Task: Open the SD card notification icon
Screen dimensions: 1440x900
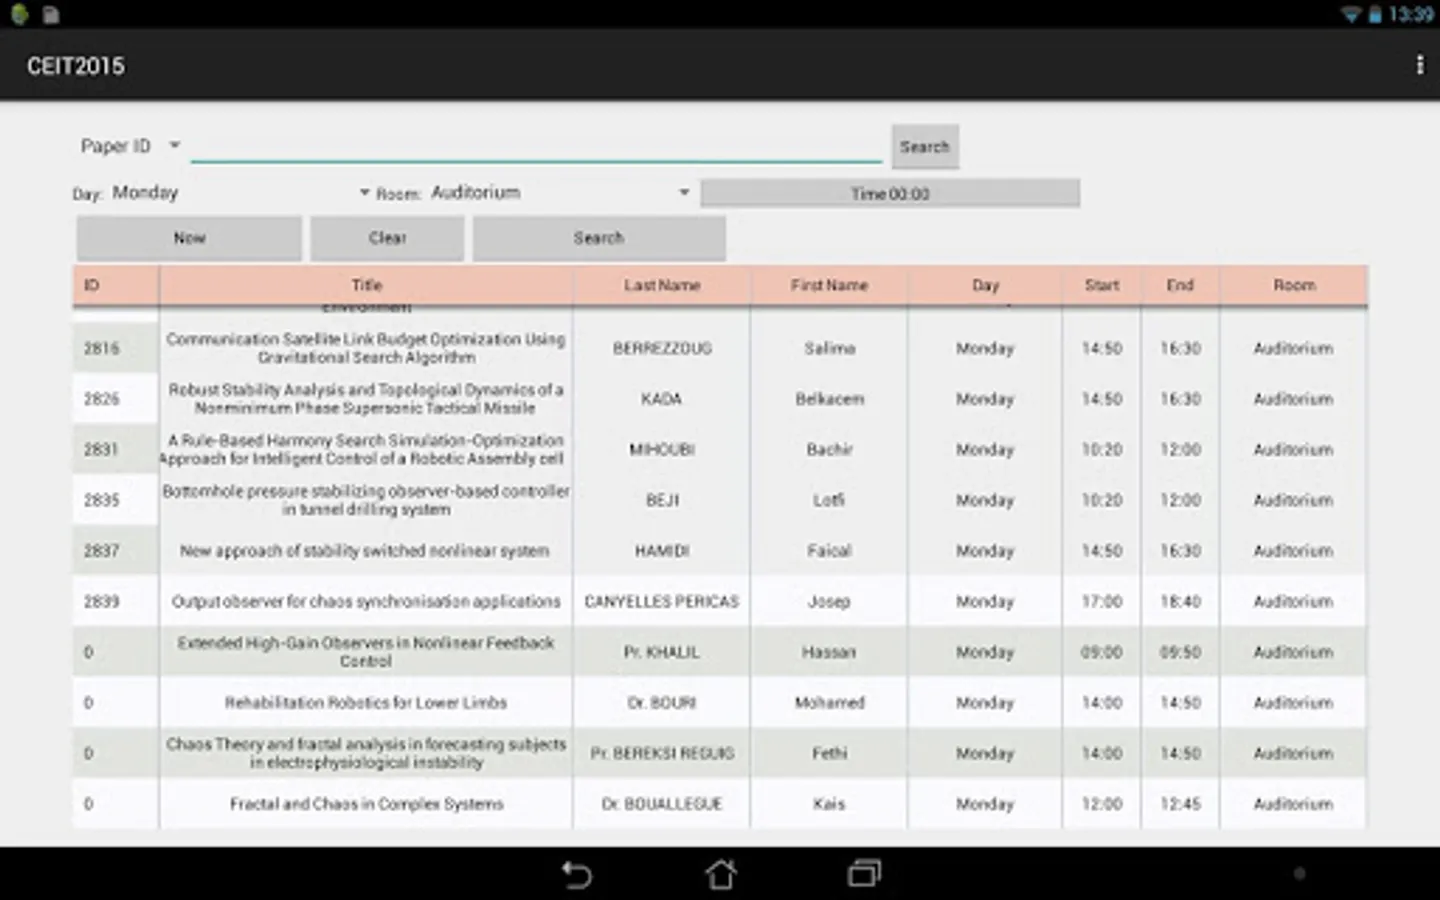Action: point(51,14)
